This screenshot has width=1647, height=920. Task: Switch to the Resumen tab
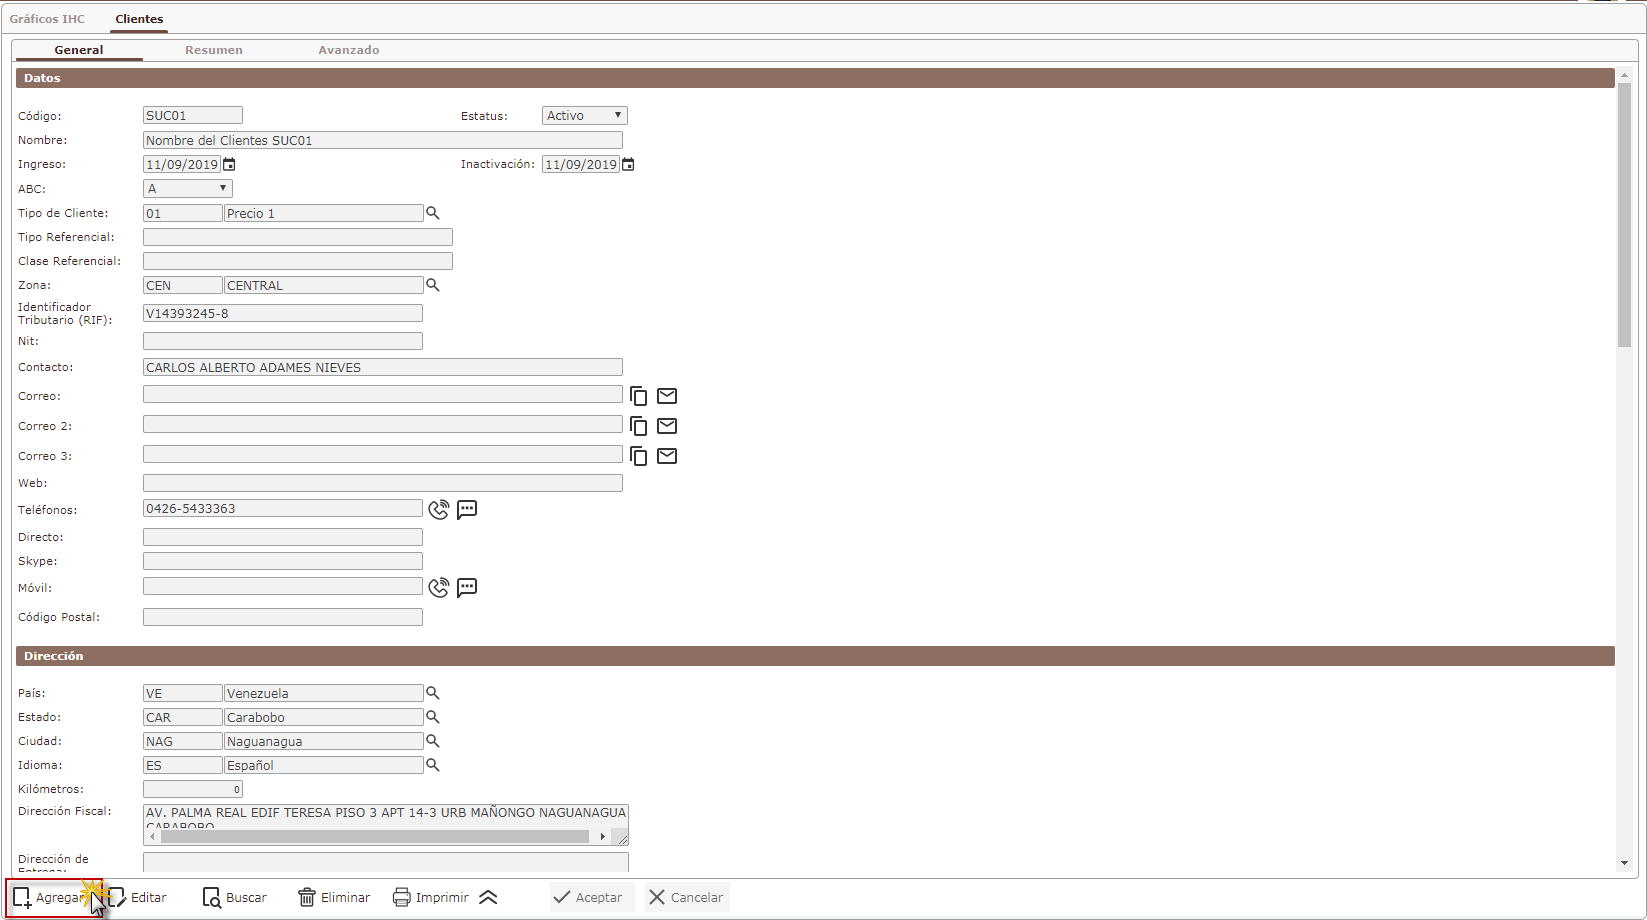click(x=213, y=50)
